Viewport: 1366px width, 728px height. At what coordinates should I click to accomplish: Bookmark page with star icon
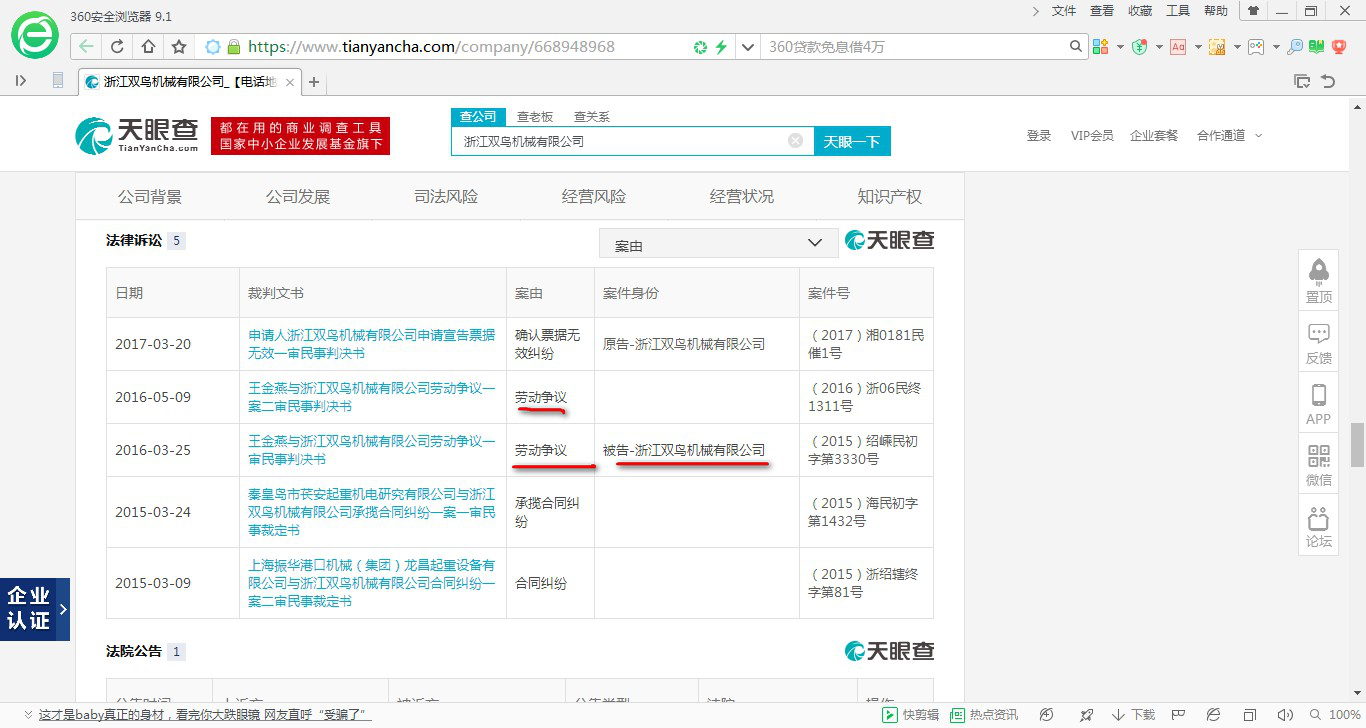tap(179, 47)
